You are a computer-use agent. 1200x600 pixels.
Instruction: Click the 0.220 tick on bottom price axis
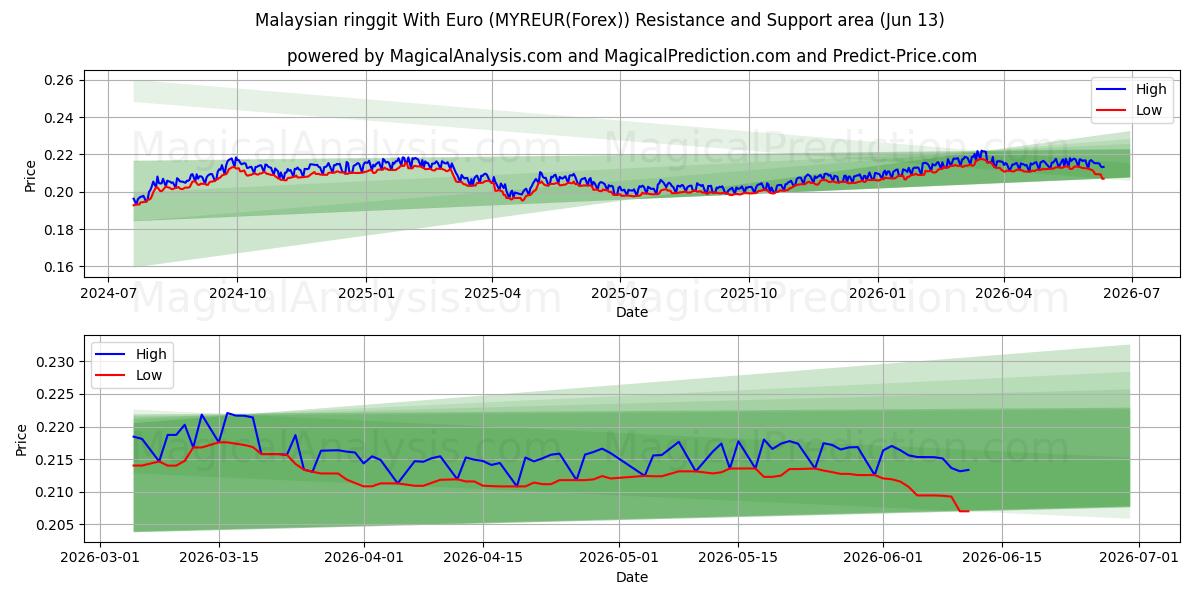(57, 427)
